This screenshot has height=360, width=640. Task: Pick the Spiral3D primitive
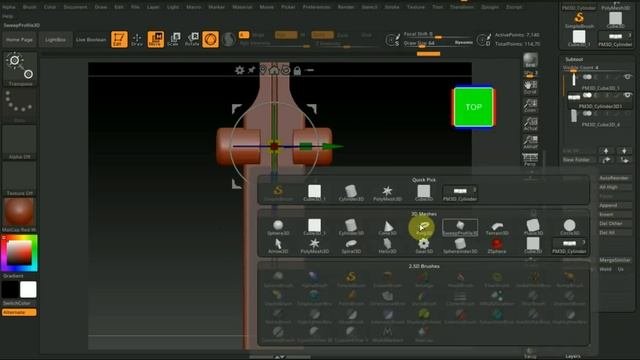click(x=351, y=246)
